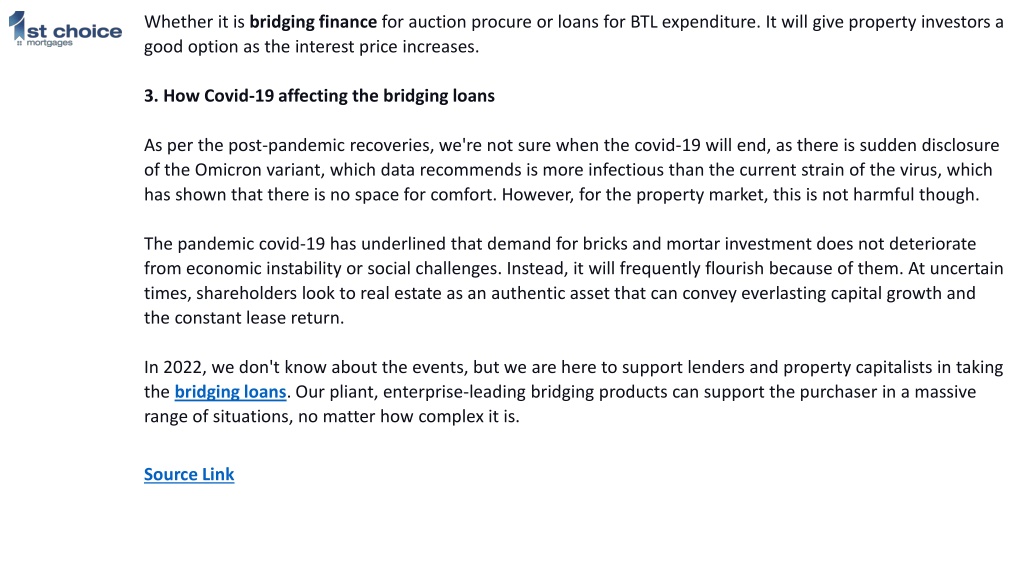Open the blue 'bridging loans' hyperlink
1024x576 pixels.
[x=231, y=392]
